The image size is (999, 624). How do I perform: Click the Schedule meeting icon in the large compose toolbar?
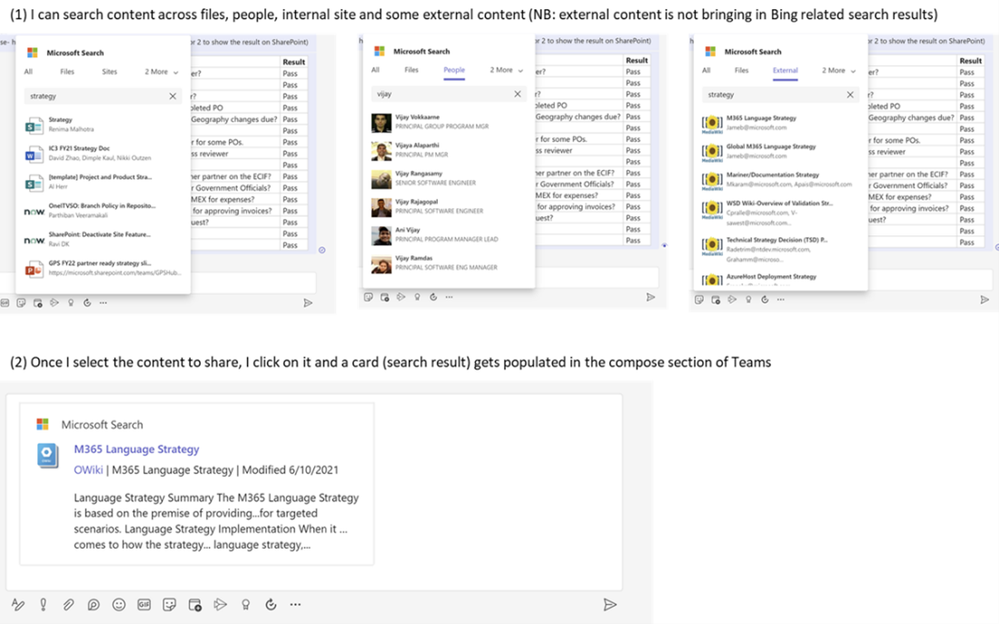(x=195, y=605)
